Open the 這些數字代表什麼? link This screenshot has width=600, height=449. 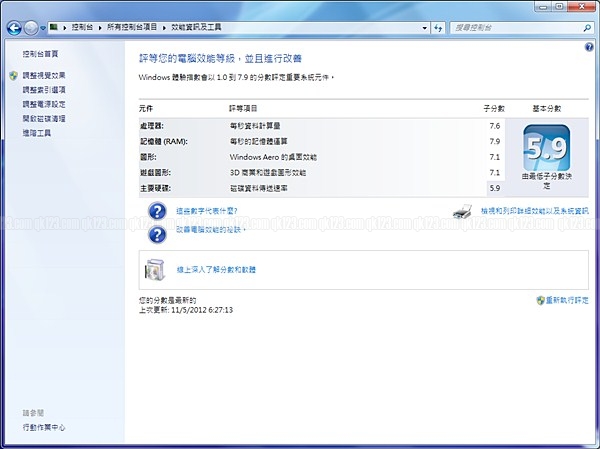(x=207, y=211)
